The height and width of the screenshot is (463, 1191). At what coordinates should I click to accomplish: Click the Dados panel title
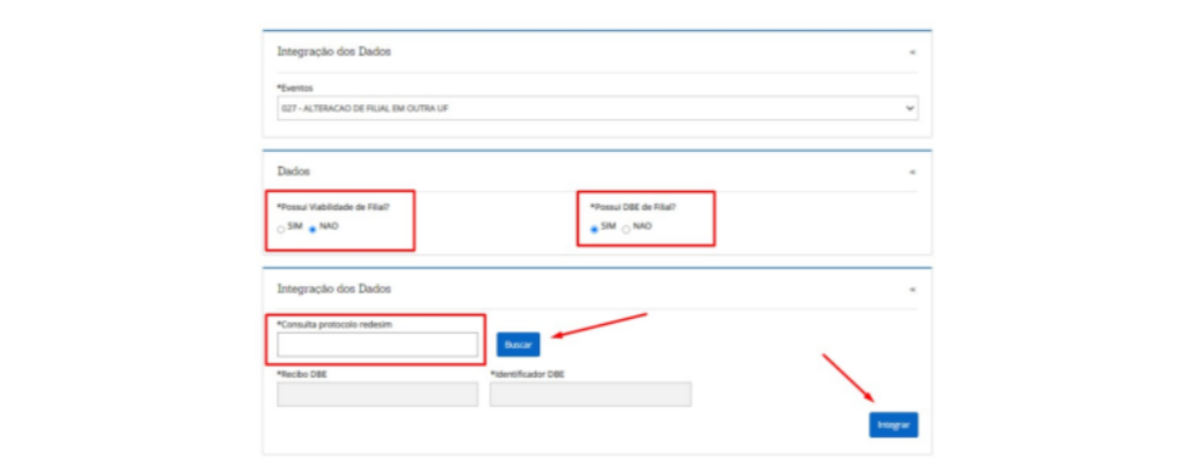point(293,172)
